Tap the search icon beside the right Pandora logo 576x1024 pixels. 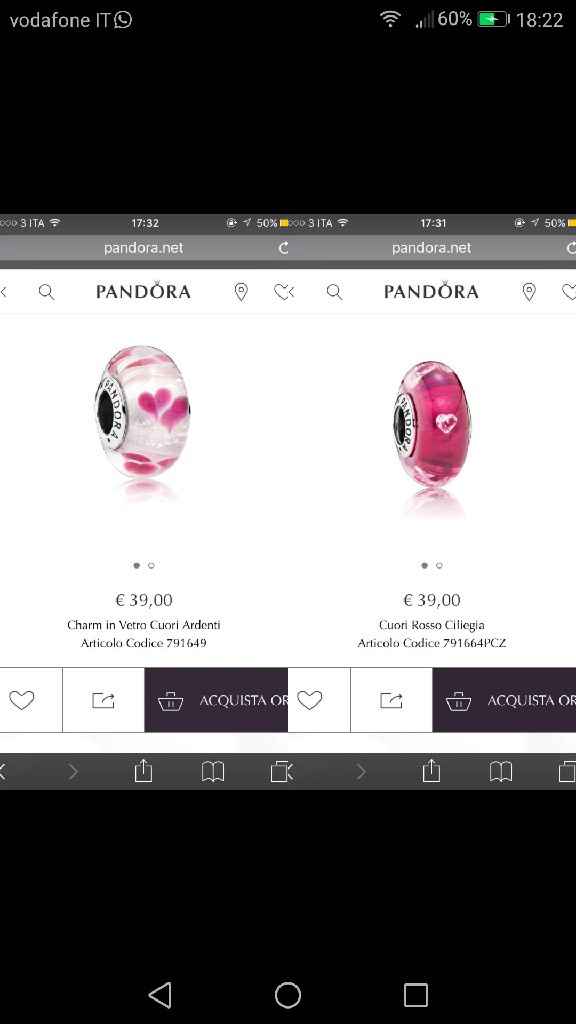point(334,292)
